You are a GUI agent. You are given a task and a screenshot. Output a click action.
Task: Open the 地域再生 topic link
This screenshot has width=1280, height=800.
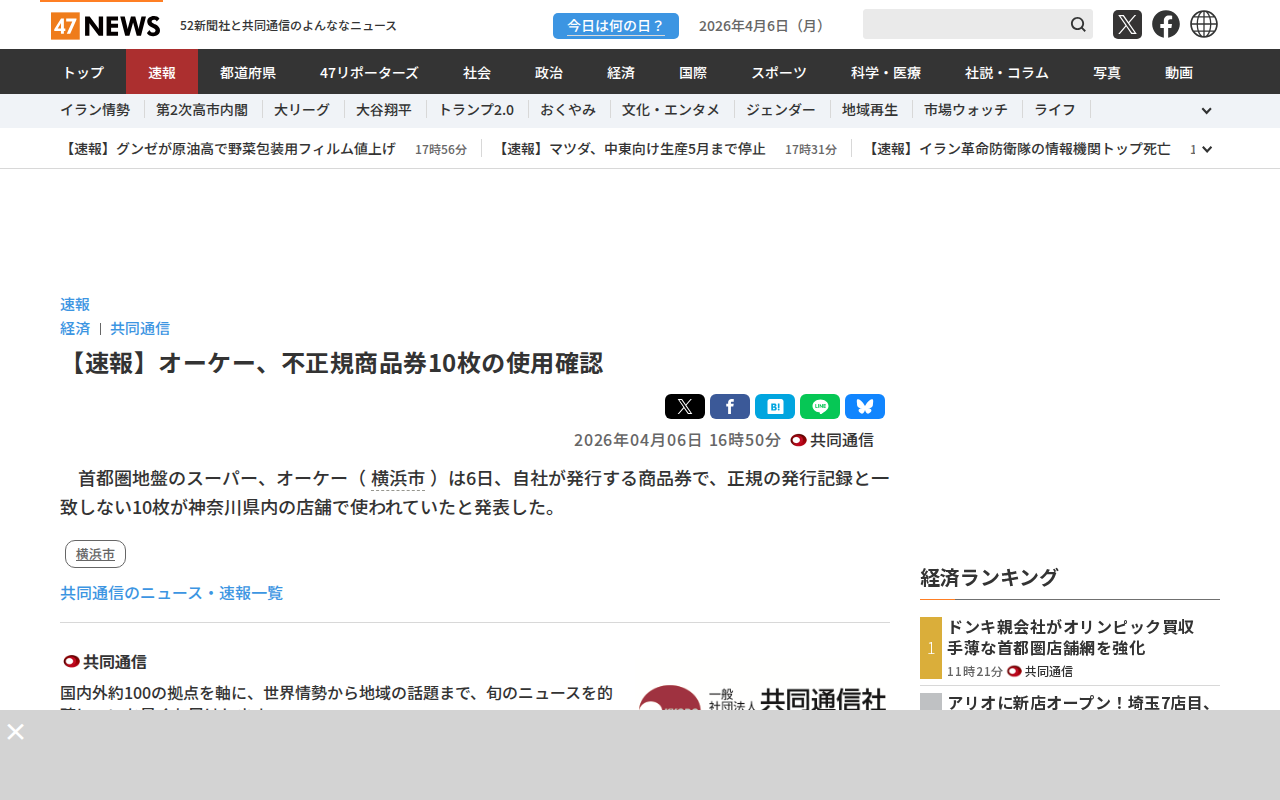point(870,110)
